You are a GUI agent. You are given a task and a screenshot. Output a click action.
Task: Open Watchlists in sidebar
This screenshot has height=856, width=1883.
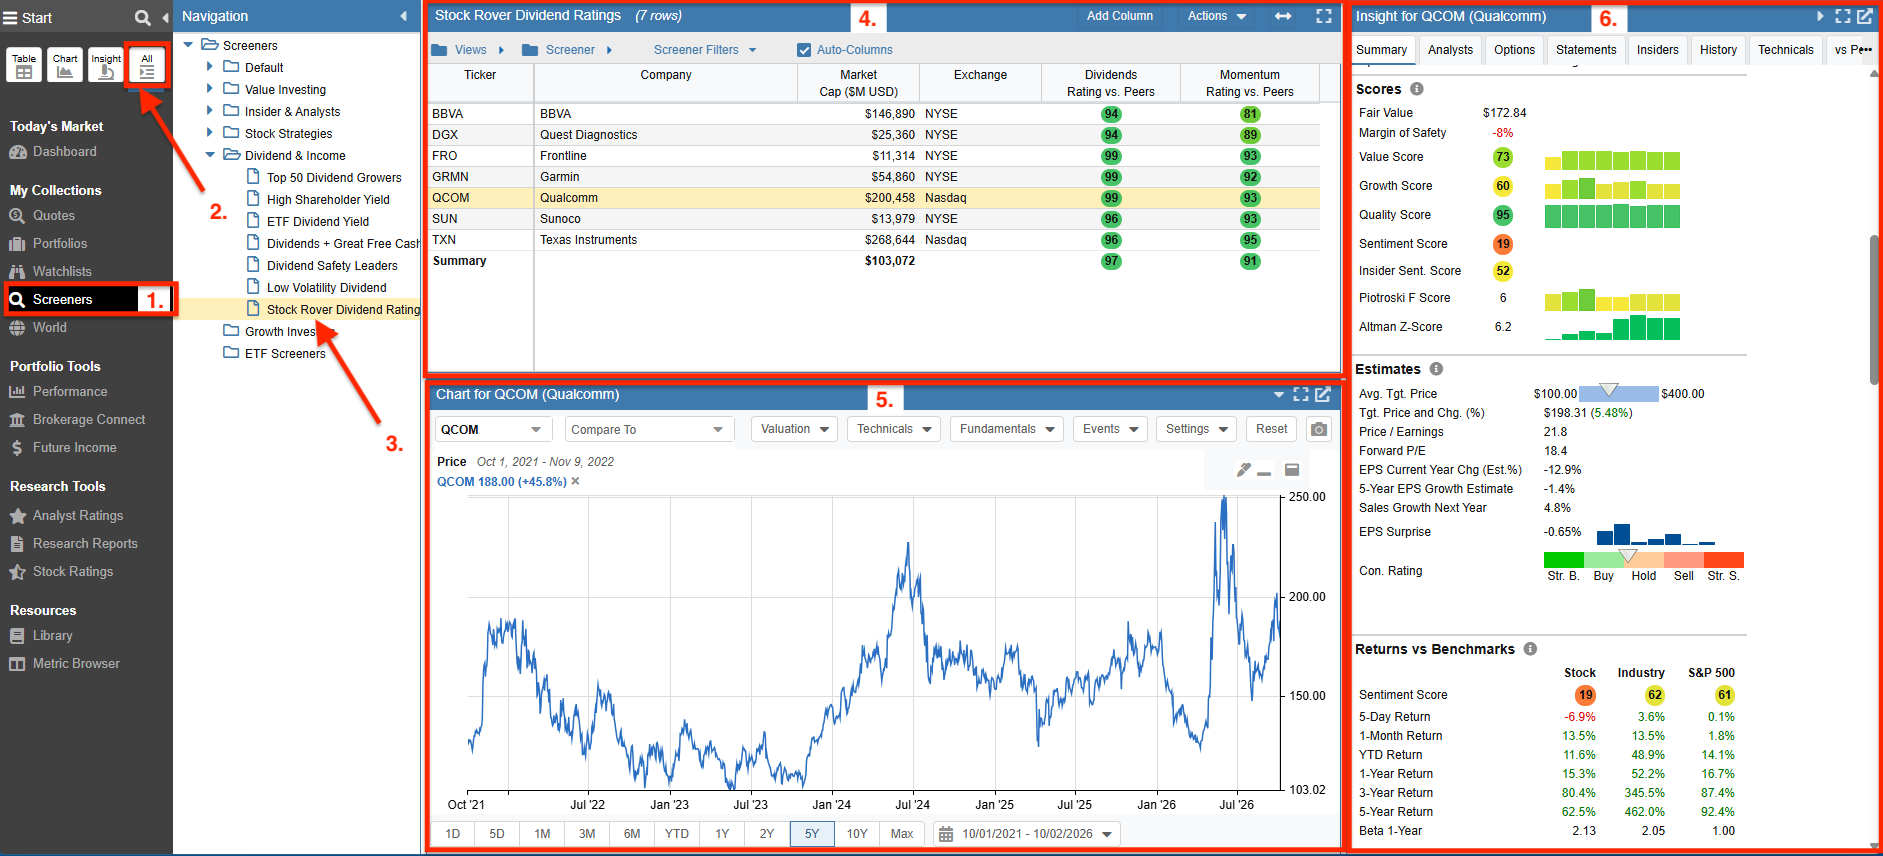click(62, 272)
